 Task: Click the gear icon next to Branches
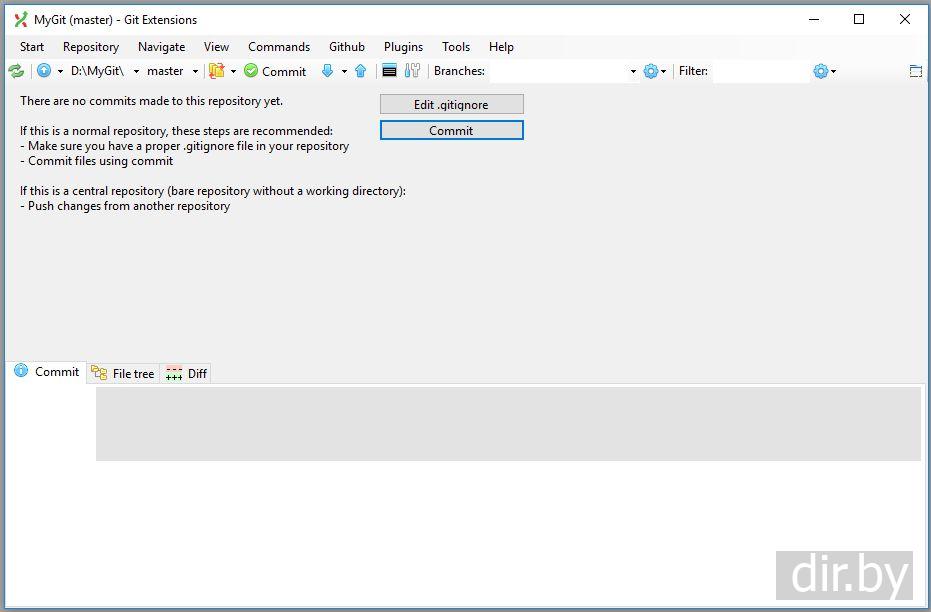click(651, 71)
